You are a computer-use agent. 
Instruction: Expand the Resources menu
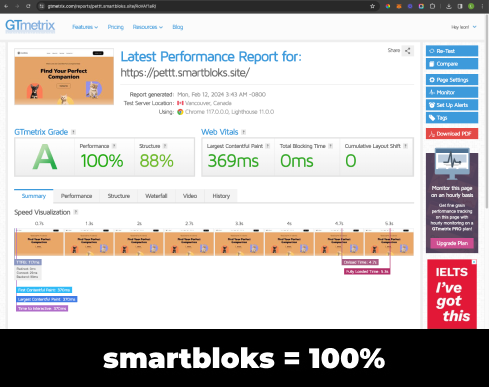pos(148,27)
